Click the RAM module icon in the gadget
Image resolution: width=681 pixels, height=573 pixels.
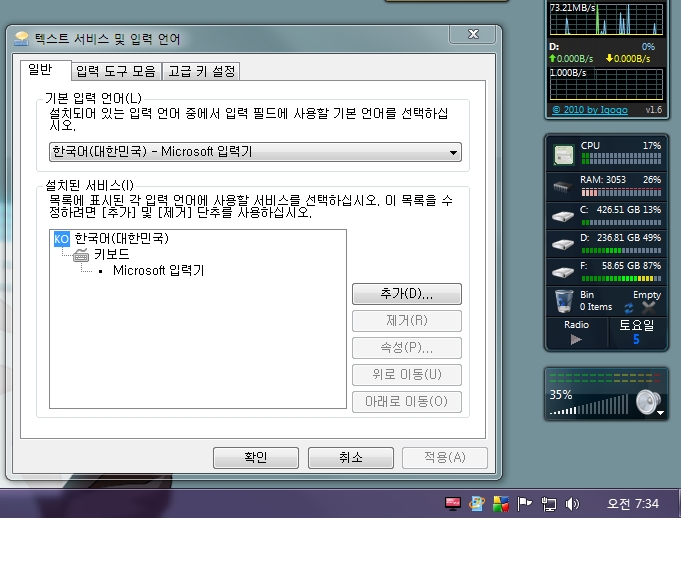[563, 187]
